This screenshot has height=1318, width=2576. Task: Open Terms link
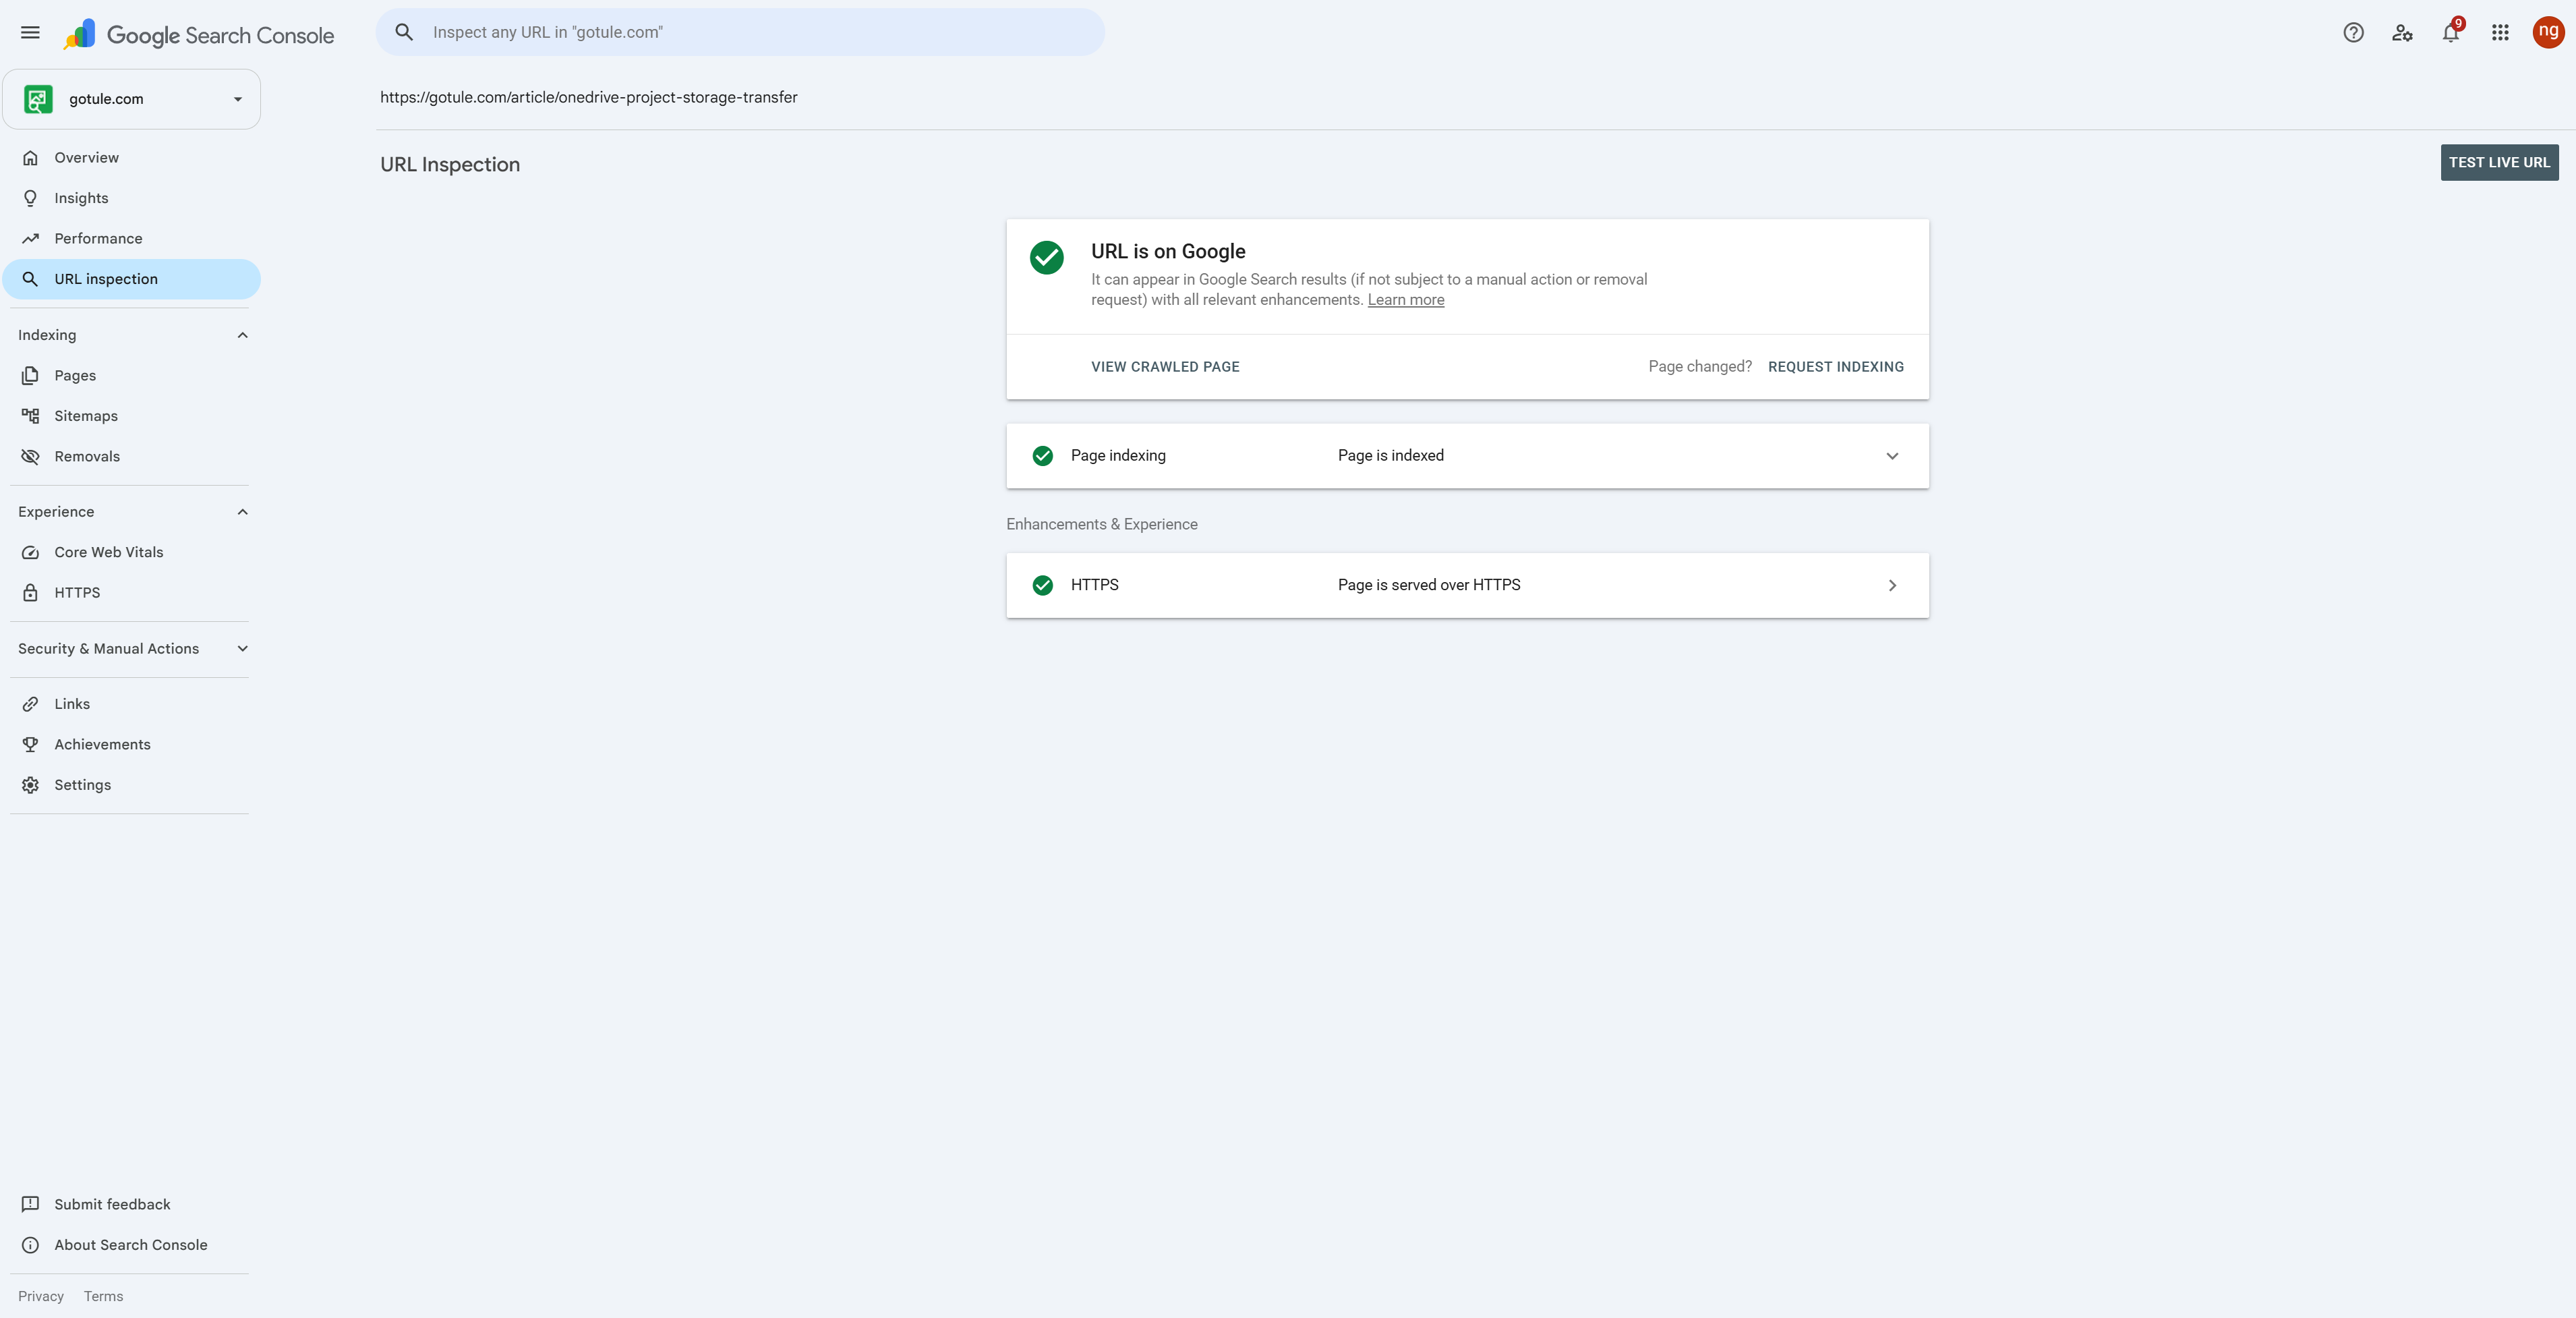tap(103, 1296)
